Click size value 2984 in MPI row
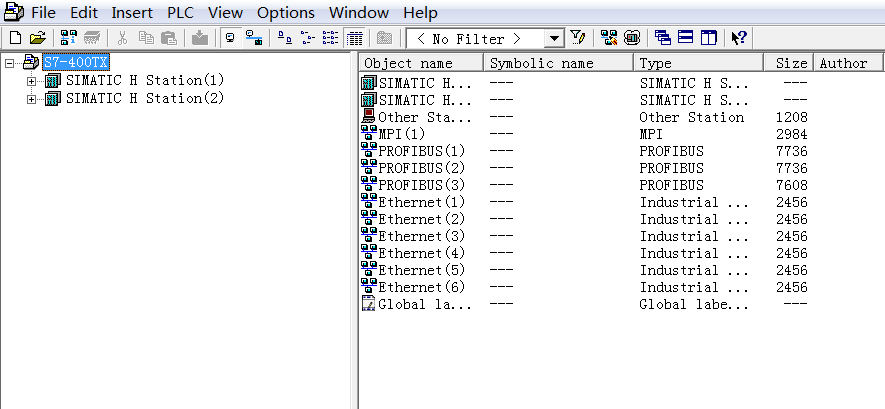This screenshot has width=885, height=409. (791, 134)
